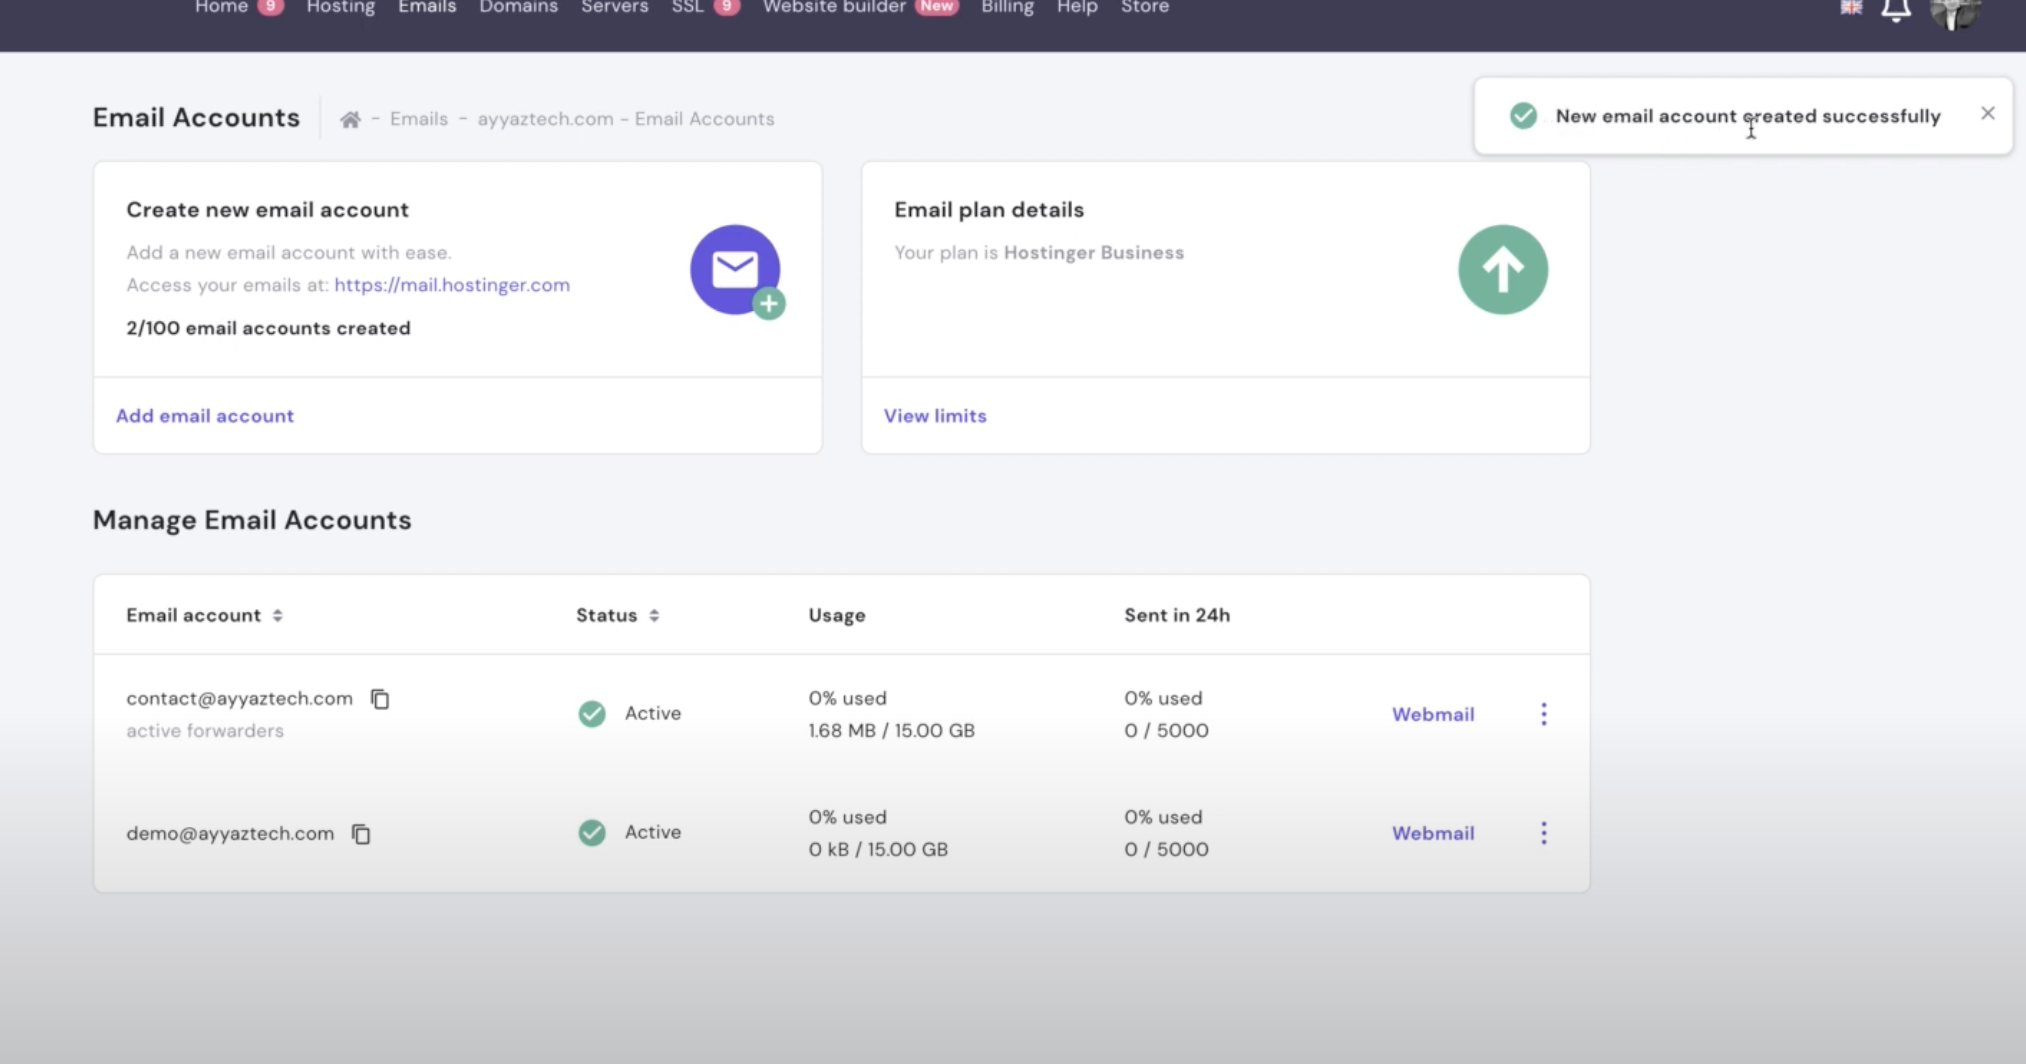Open options menu for demo@ayyaztech.com
This screenshot has width=2026, height=1064.
pos(1543,833)
